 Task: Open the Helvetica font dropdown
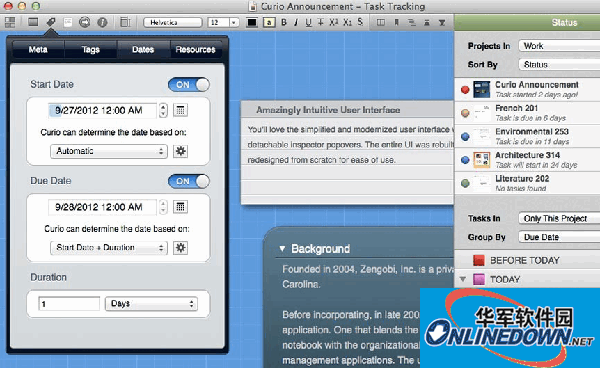point(173,23)
